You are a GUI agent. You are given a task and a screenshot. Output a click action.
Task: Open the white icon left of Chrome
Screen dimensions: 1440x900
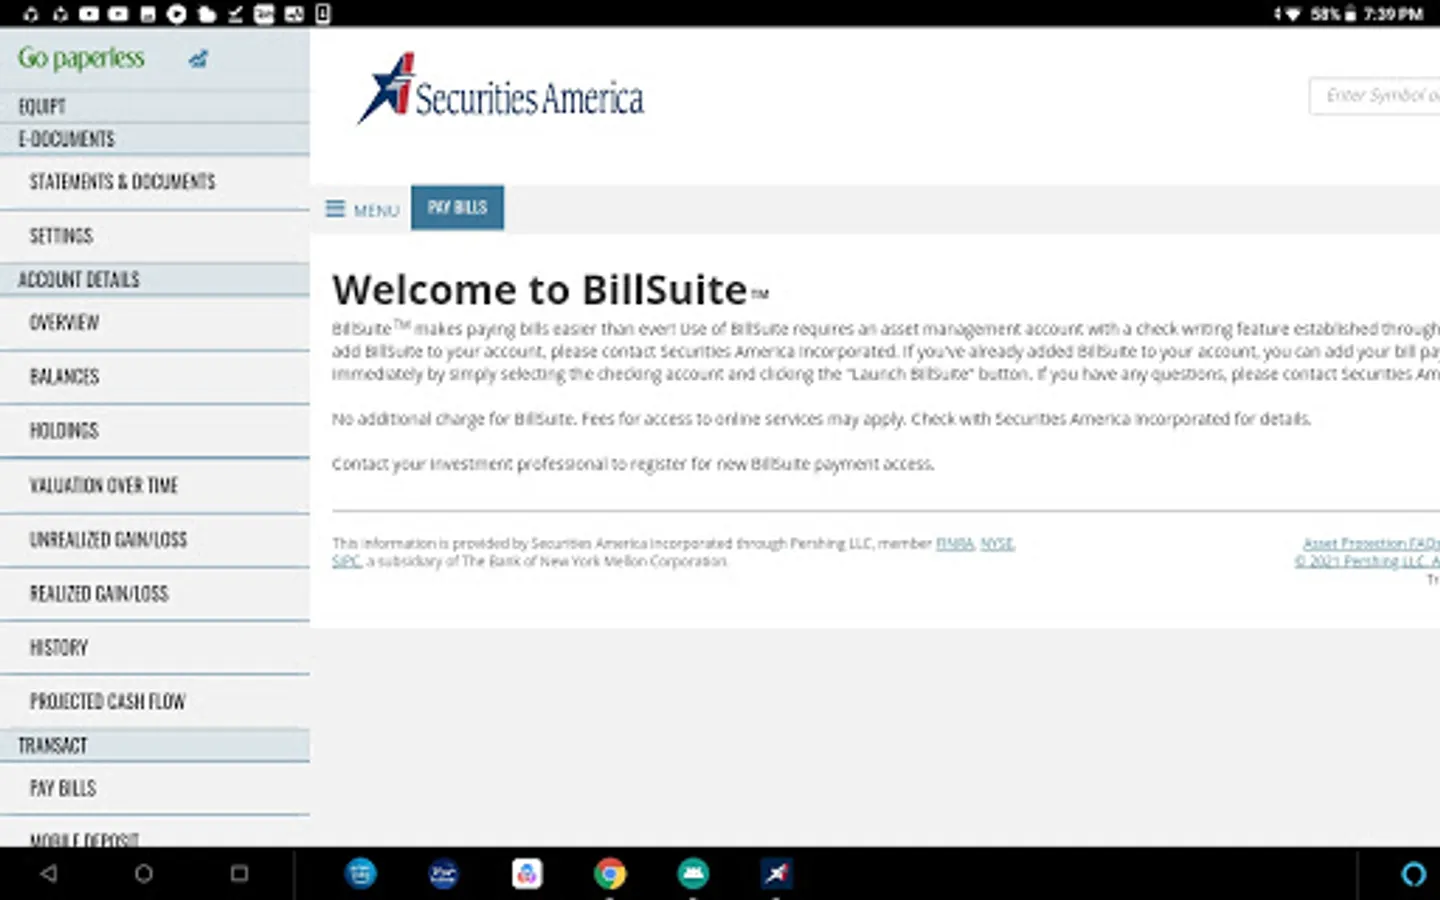pos(527,873)
